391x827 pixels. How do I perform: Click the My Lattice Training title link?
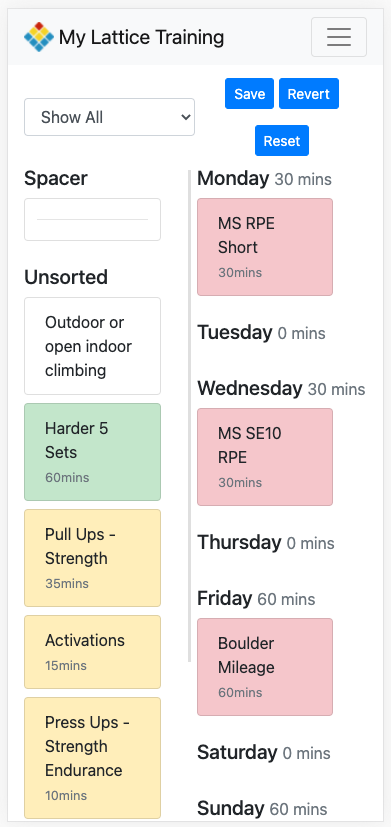[141, 37]
